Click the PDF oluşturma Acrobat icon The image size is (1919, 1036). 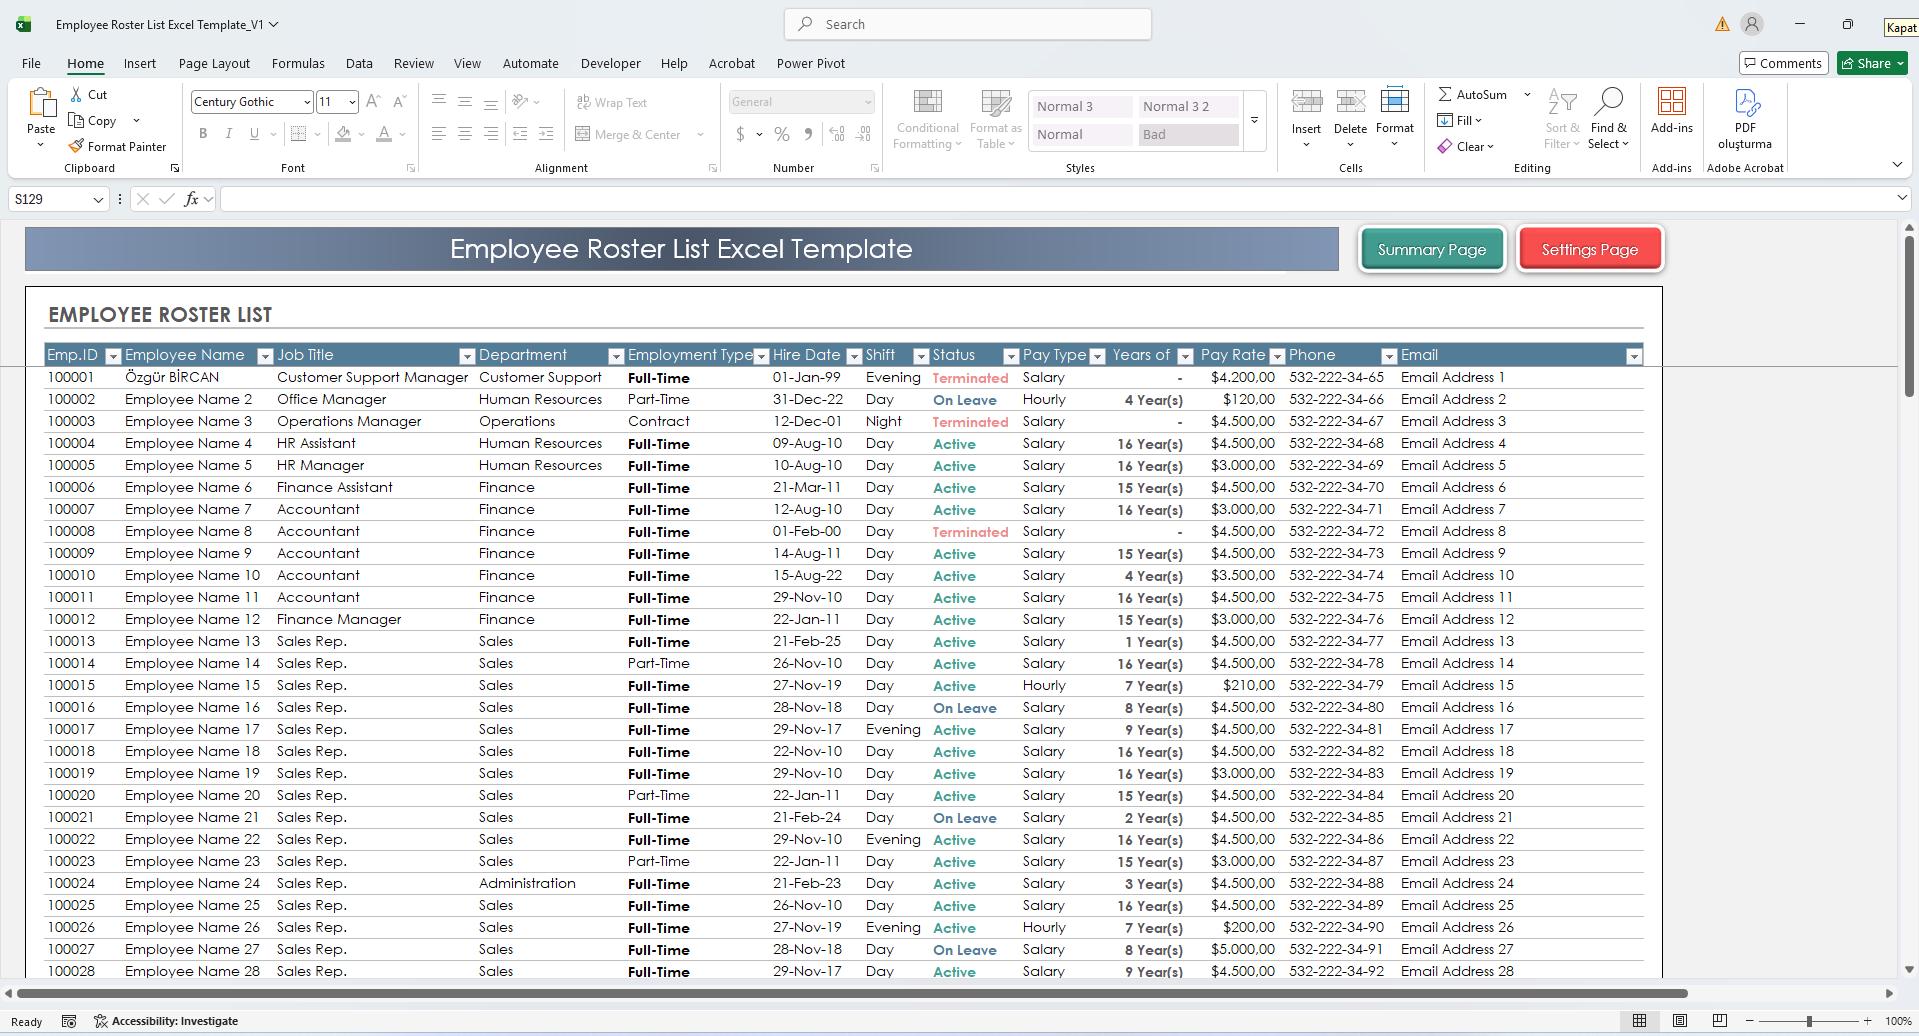[x=1745, y=102]
